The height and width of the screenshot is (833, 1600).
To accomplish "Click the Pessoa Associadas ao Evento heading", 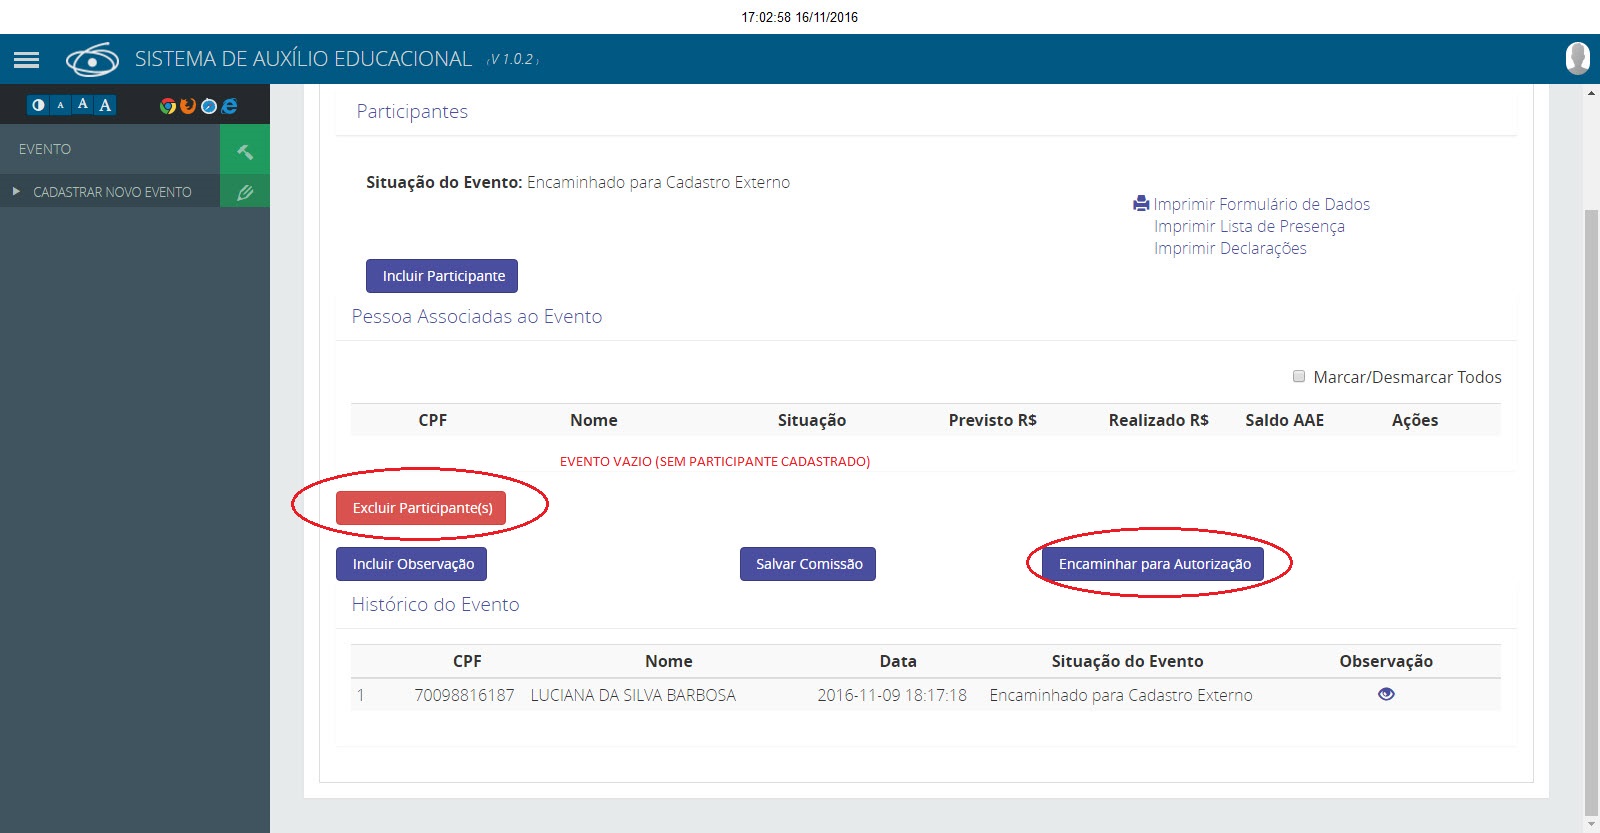I will pyautogui.click(x=477, y=316).
